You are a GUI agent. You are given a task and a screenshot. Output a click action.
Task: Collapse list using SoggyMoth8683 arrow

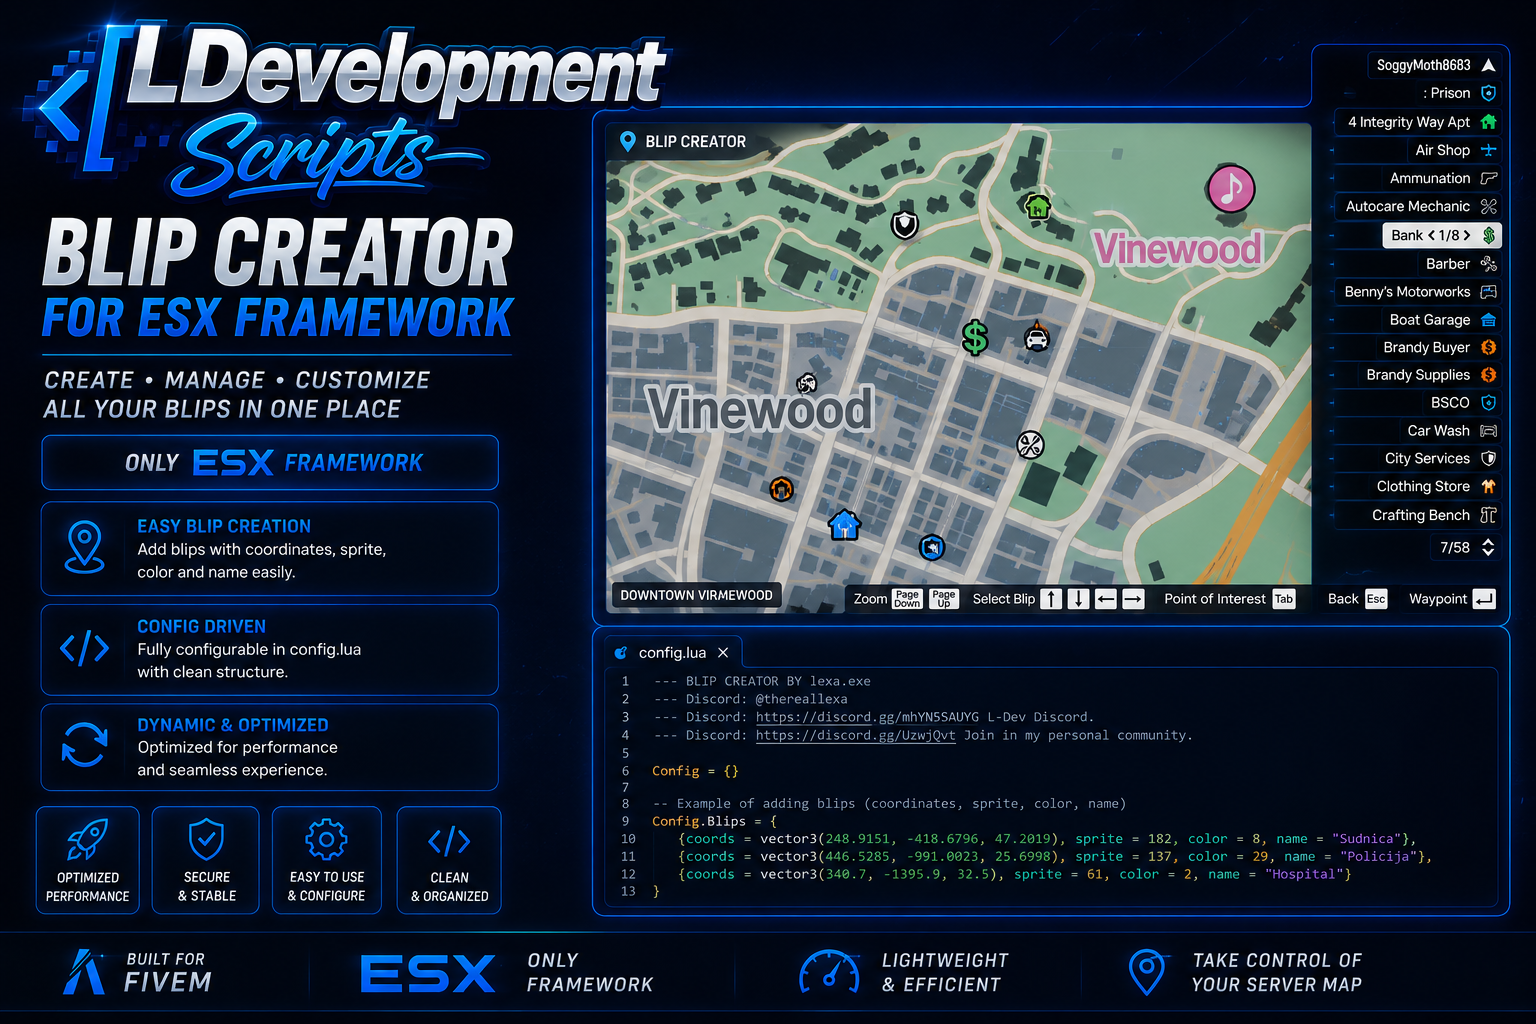[x=1488, y=65]
